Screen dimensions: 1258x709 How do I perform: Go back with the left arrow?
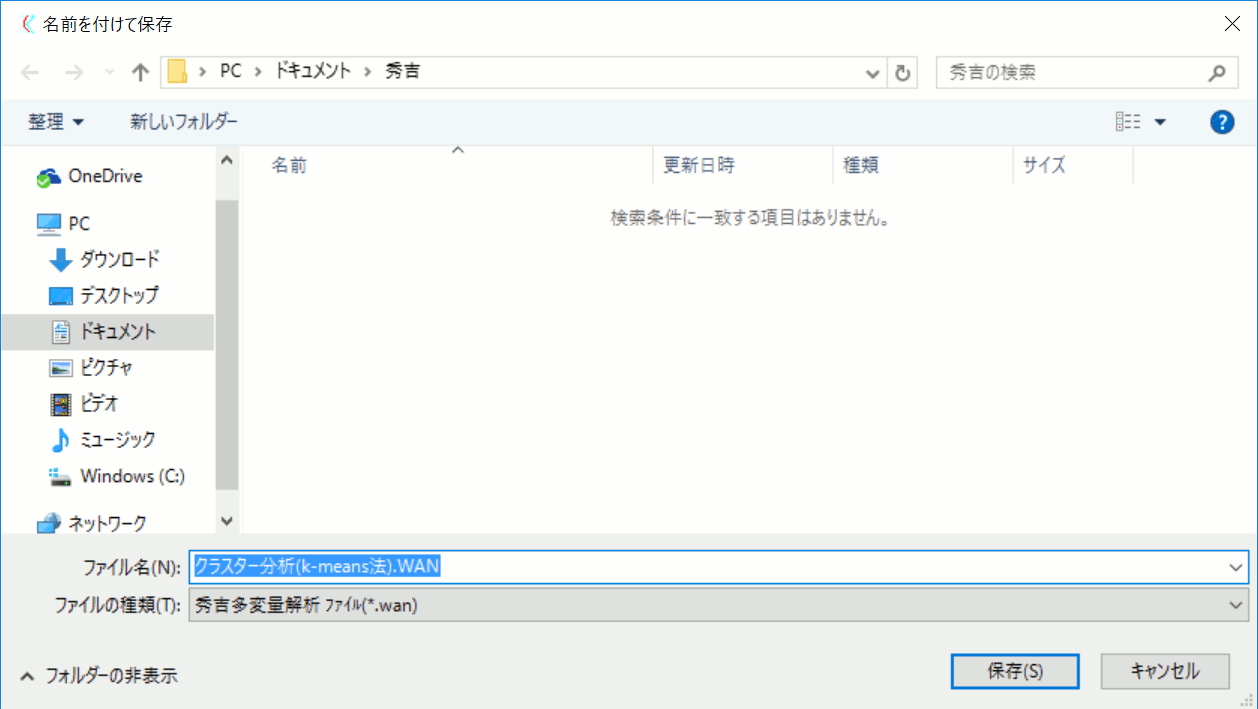coord(30,73)
